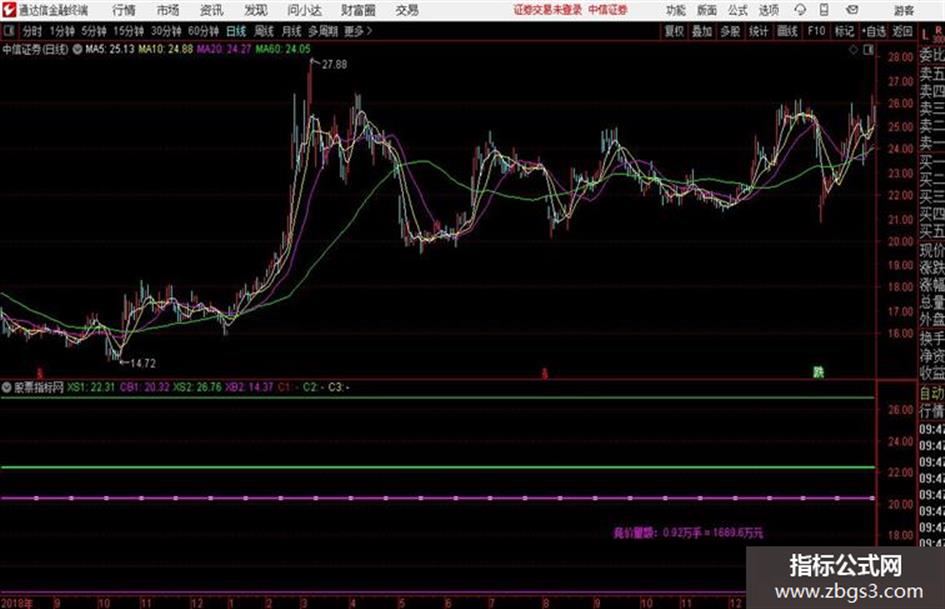This screenshot has height=609, width=945.
Task: Expand the 更多 periods dropdown
Action: (x=357, y=31)
